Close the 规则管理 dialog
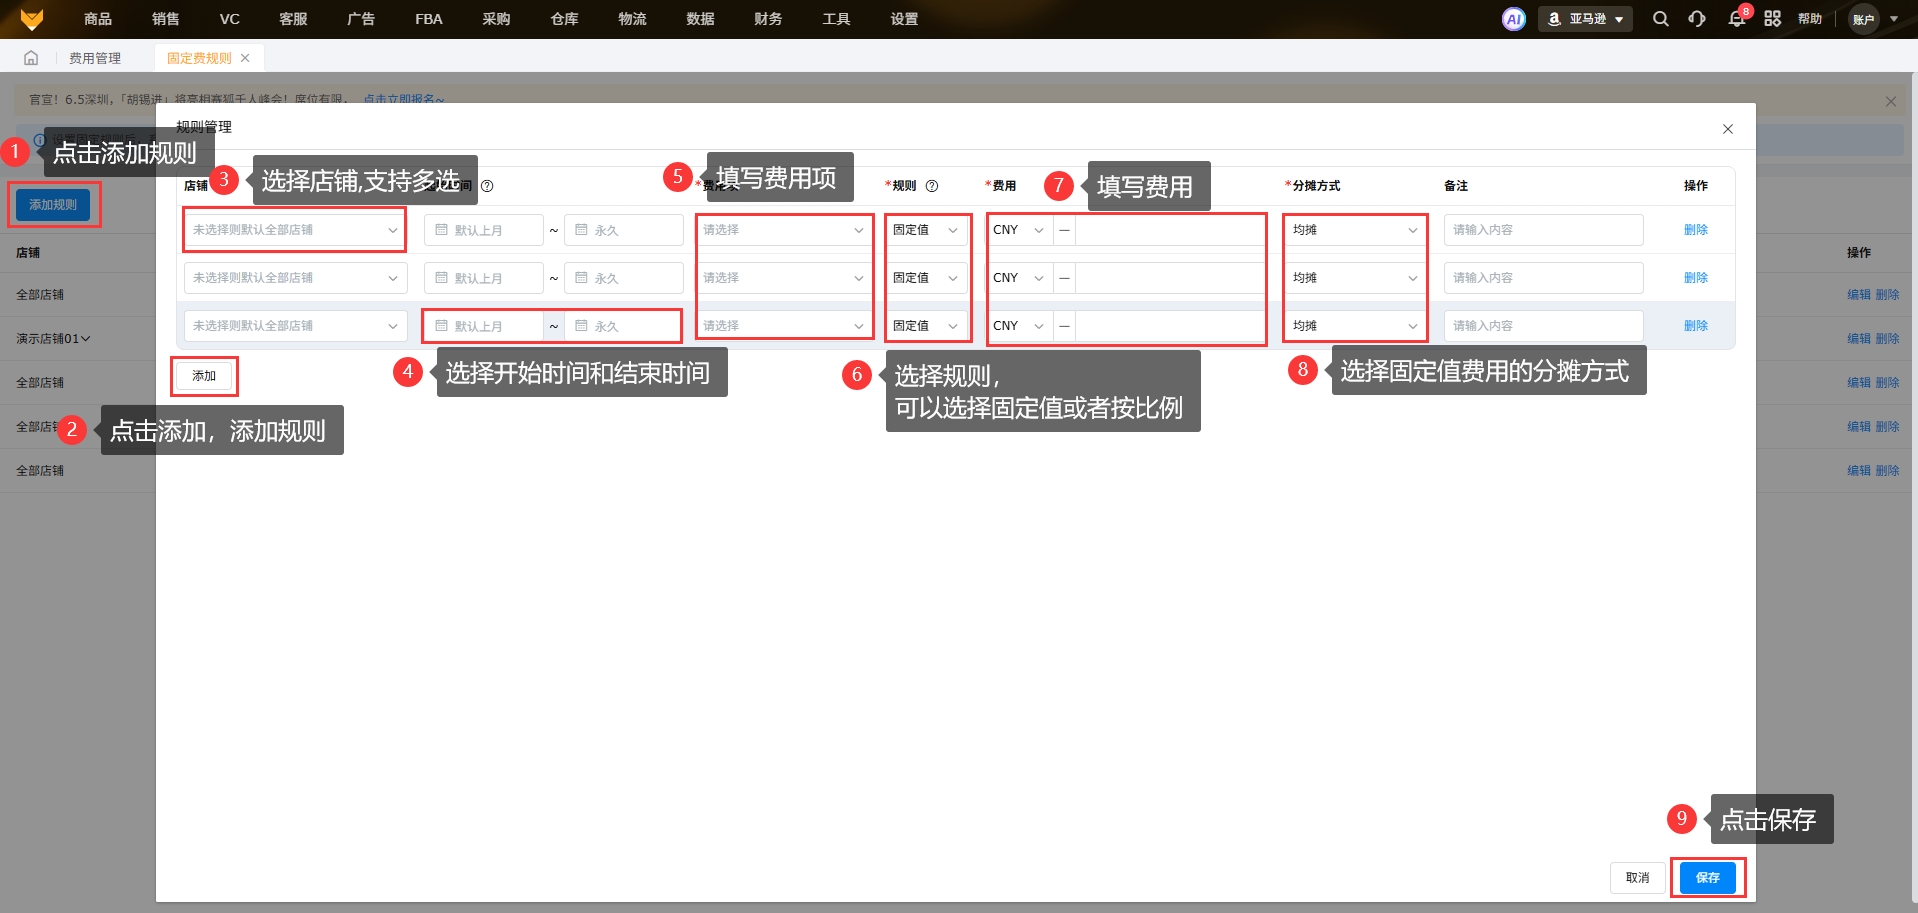This screenshot has height=913, width=1918. point(1728,129)
